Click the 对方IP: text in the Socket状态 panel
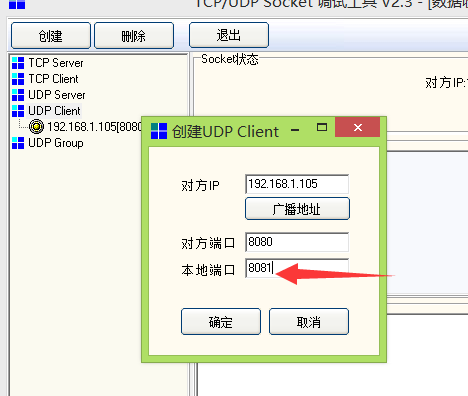This screenshot has height=396, width=468. [446, 83]
